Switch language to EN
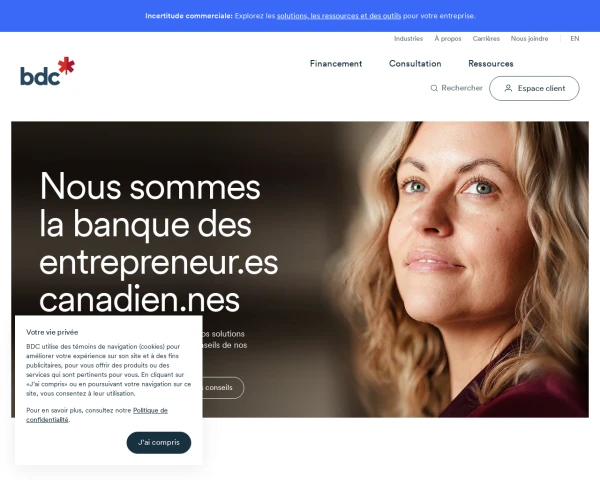 tap(575, 39)
